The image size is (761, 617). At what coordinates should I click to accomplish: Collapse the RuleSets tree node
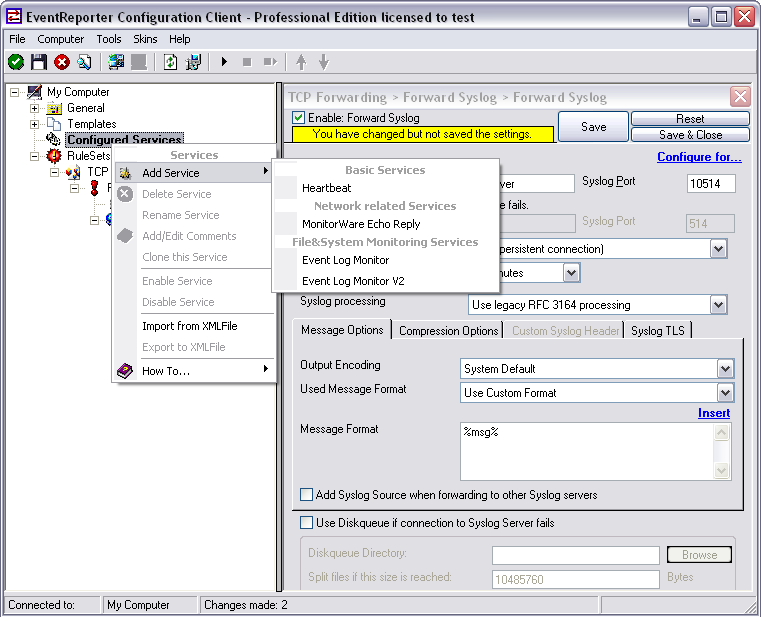pyautogui.click(x=34, y=156)
